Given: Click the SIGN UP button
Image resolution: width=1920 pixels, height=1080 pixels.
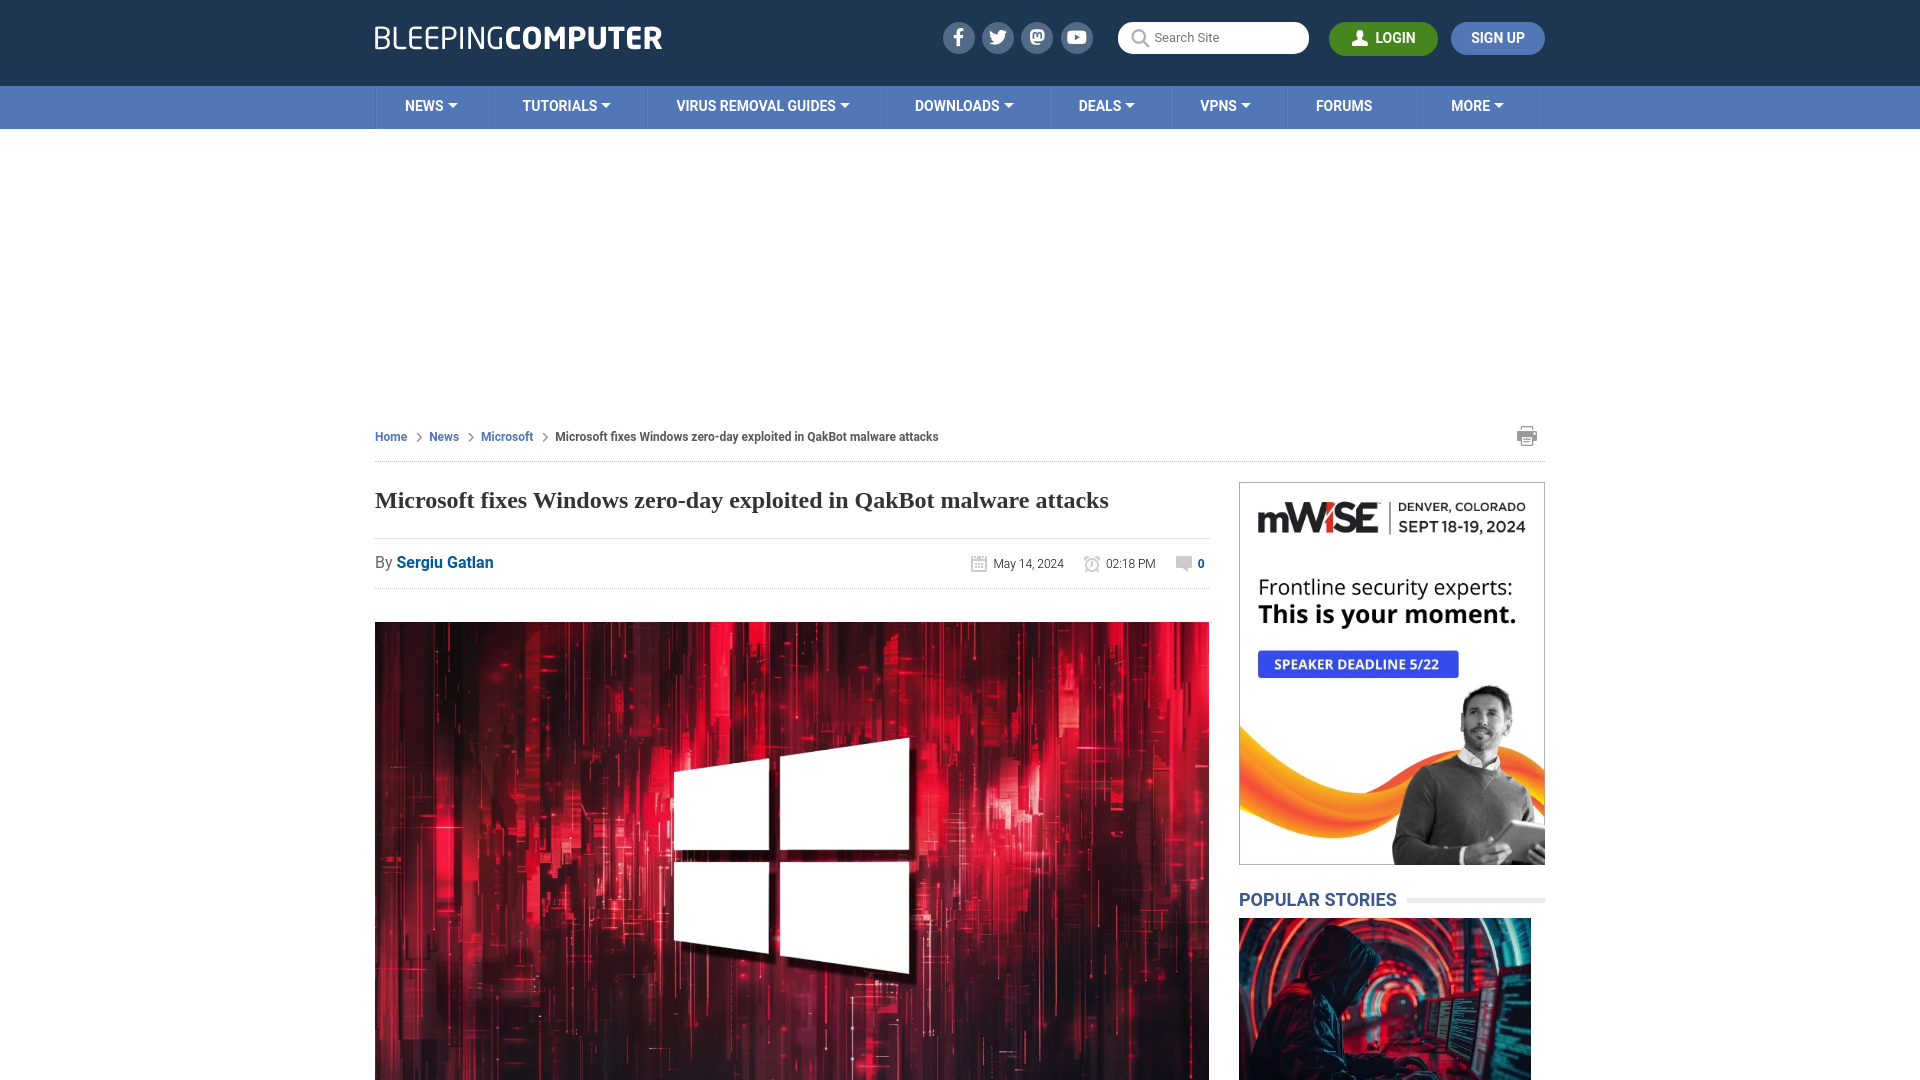Looking at the screenshot, I should click(x=1497, y=37).
